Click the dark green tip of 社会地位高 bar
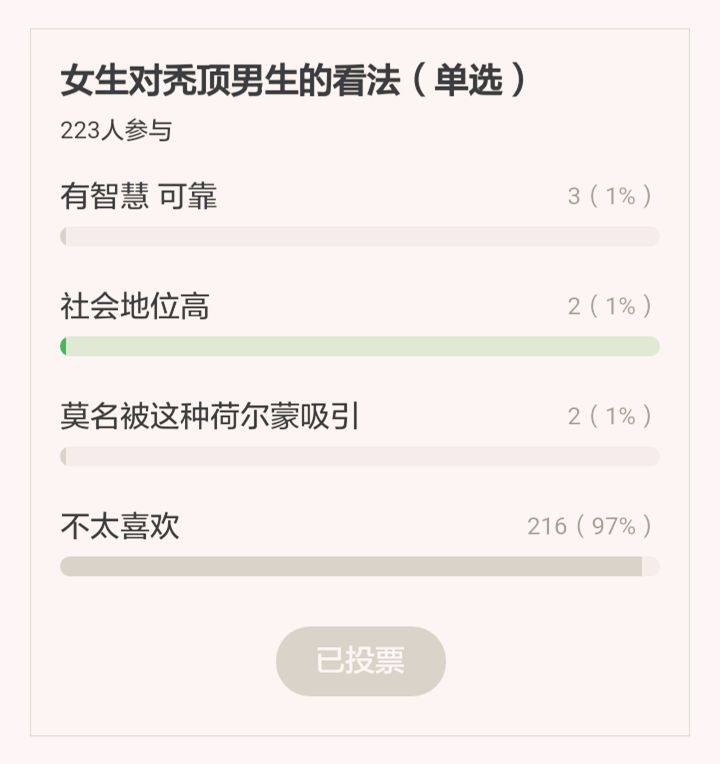 click(64, 347)
